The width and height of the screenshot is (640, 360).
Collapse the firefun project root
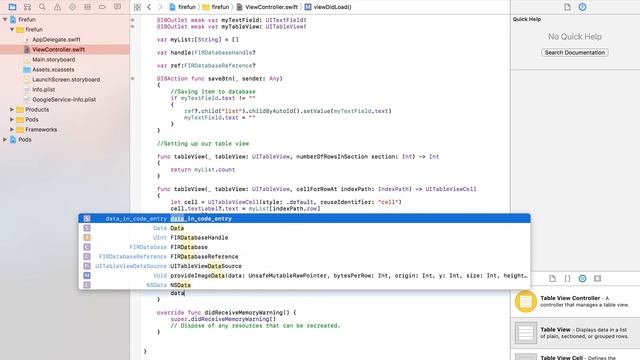click(x=5, y=19)
